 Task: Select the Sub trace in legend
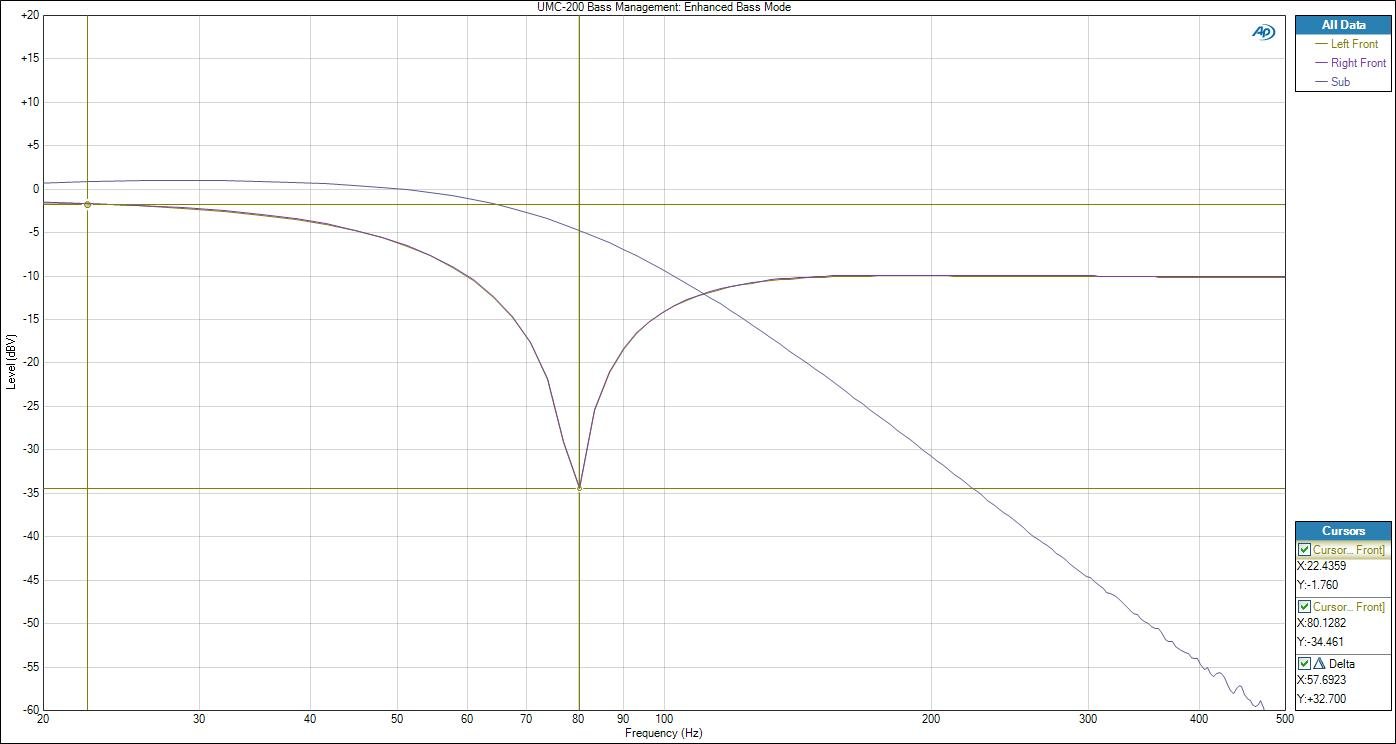pos(1340,82)
